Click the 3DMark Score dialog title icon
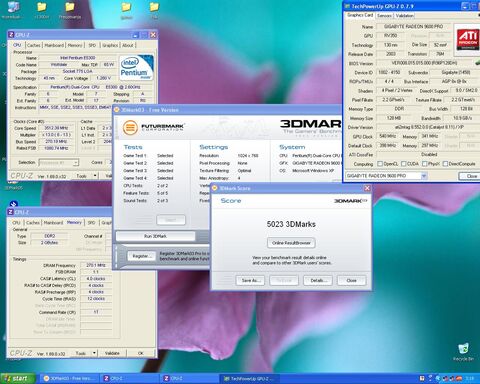The width and height of the screenshot is (480, 384). click(215, 188)
